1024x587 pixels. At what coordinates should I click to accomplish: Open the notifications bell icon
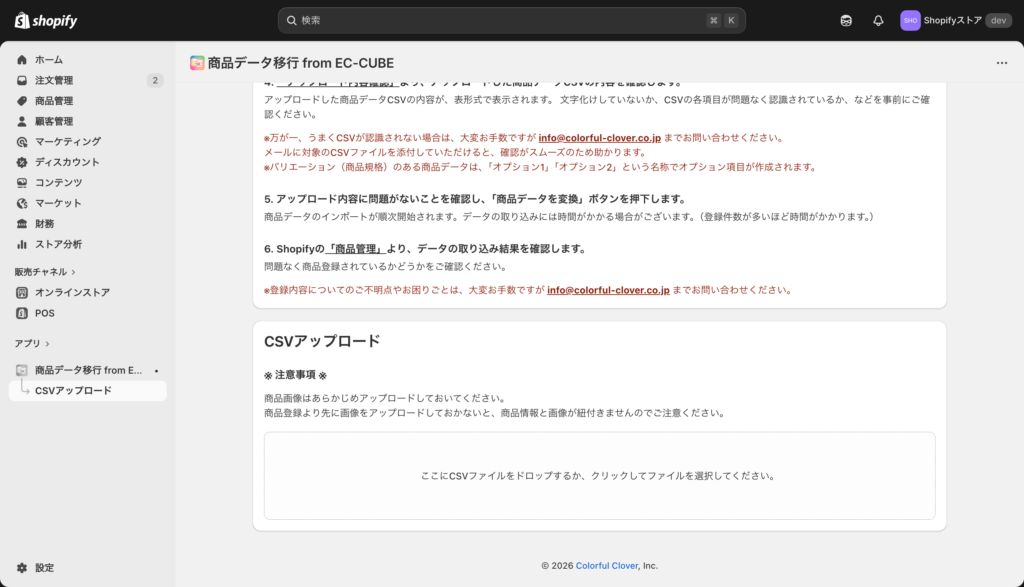tap(878, 20)
